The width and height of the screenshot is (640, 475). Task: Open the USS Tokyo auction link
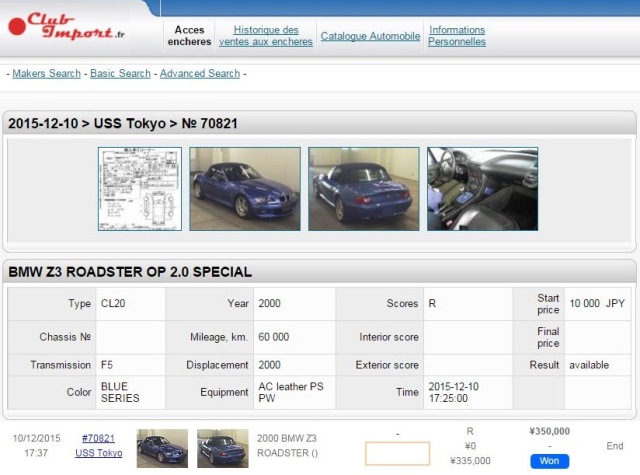98,453
